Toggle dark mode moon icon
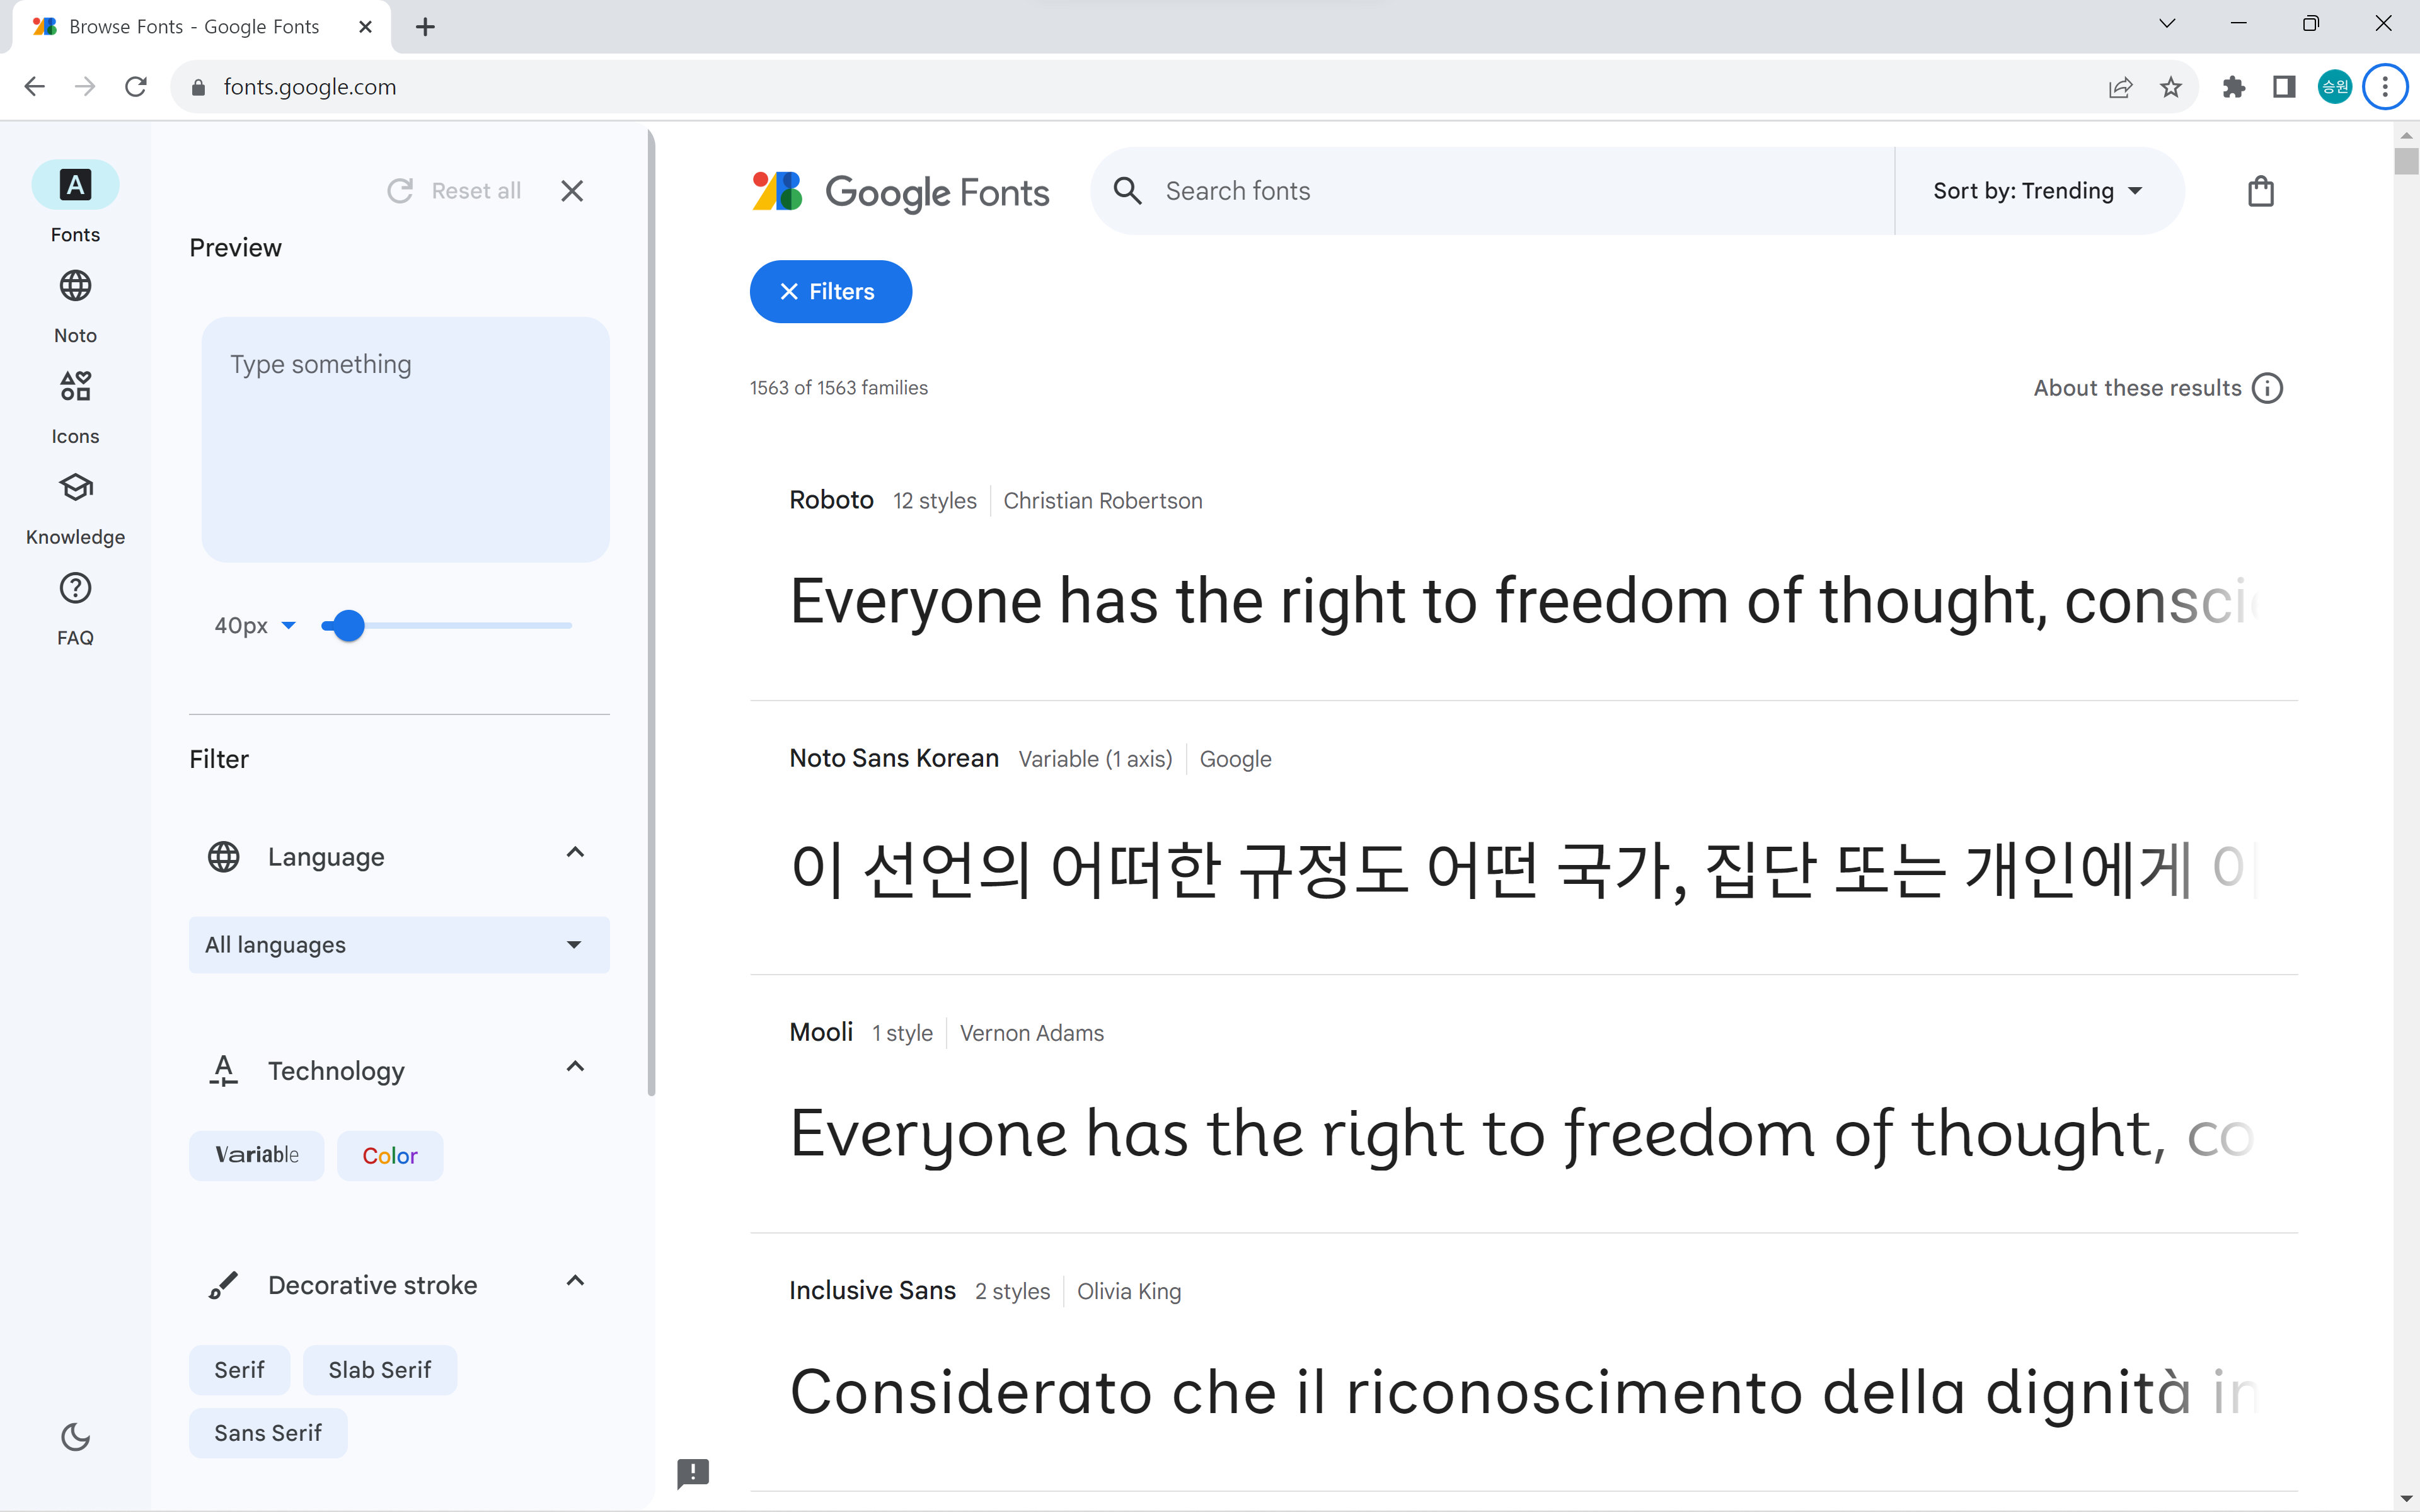The width and height of the screenshot is (2420, 1512). [x=75, y=1437]
